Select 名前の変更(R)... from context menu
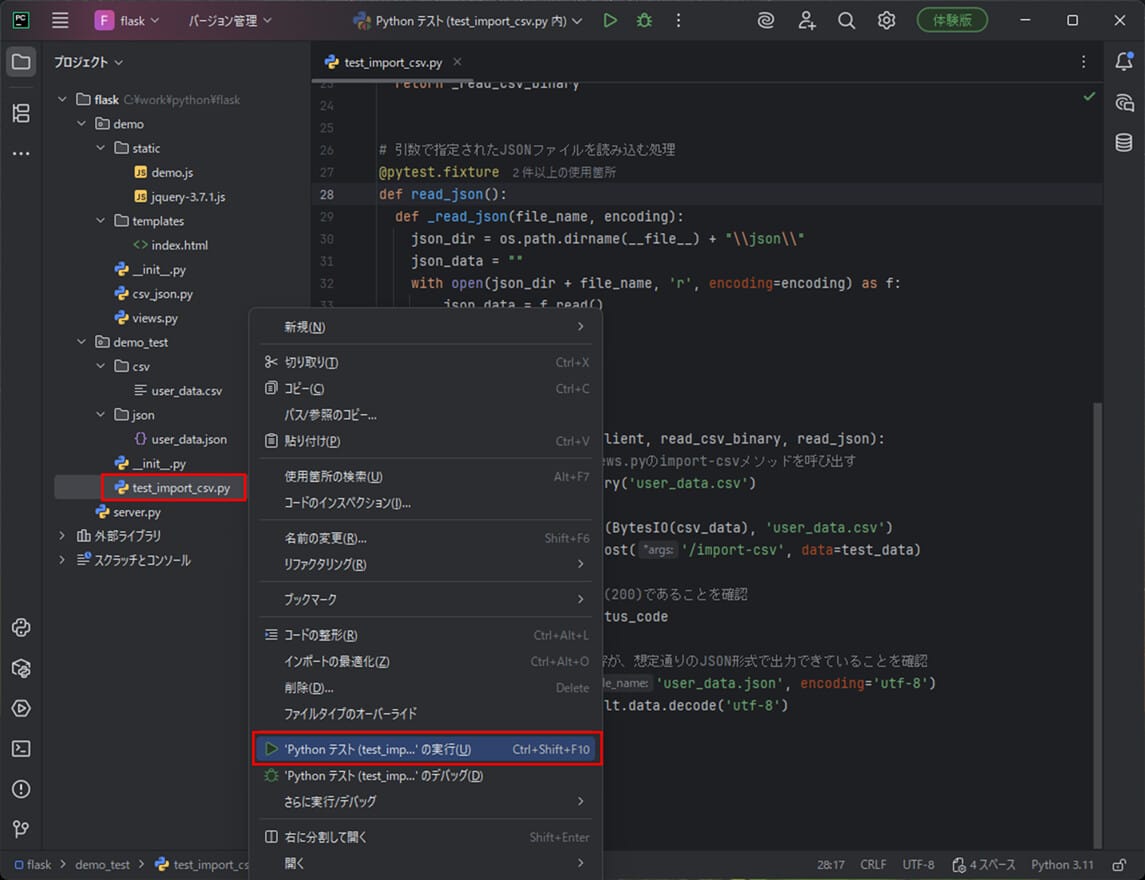This screenshot has width=1145, height=880. pyautogui.click(x=325, y=538)
